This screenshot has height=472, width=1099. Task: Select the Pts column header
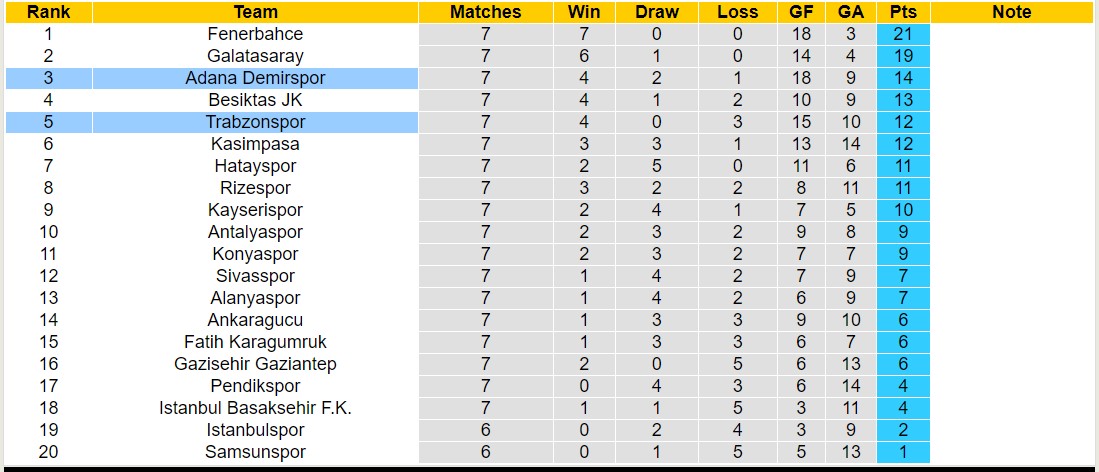pyautogui.click(x=902, y=12)
